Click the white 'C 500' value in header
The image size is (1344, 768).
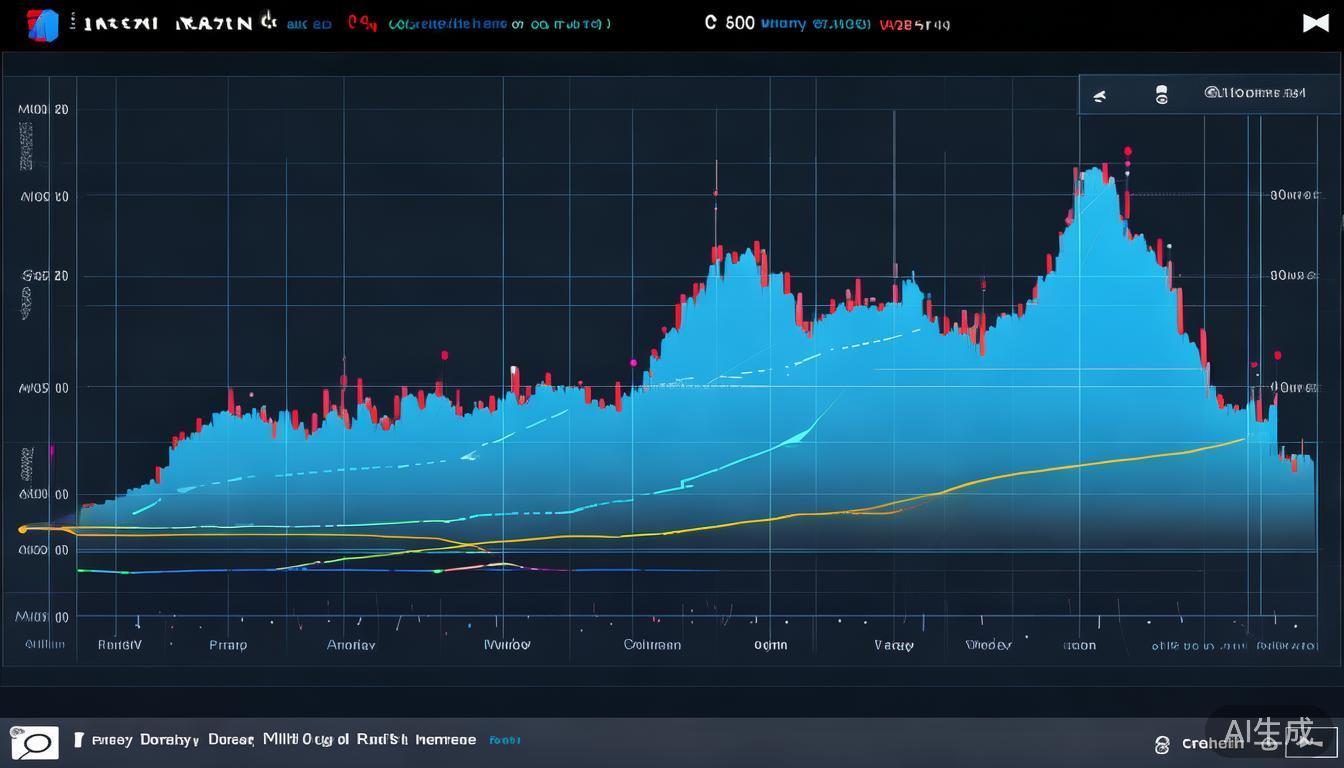729,23
